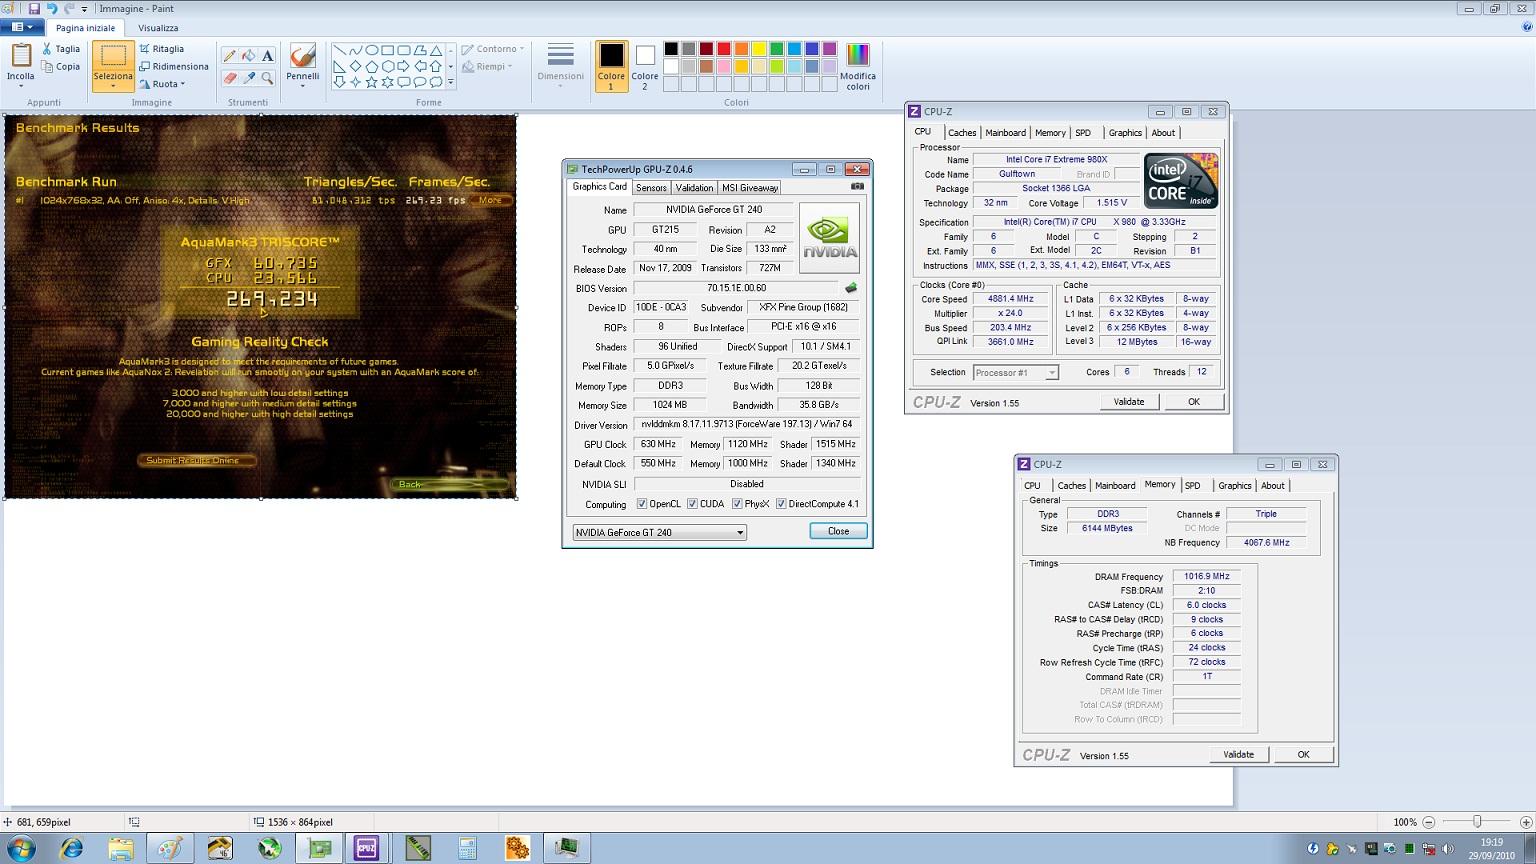Image resolution: width=1536 pixels, height=864 pixels.
Task: Choose the Line shape in Forme gallery
Action: (x=340, y=50)
